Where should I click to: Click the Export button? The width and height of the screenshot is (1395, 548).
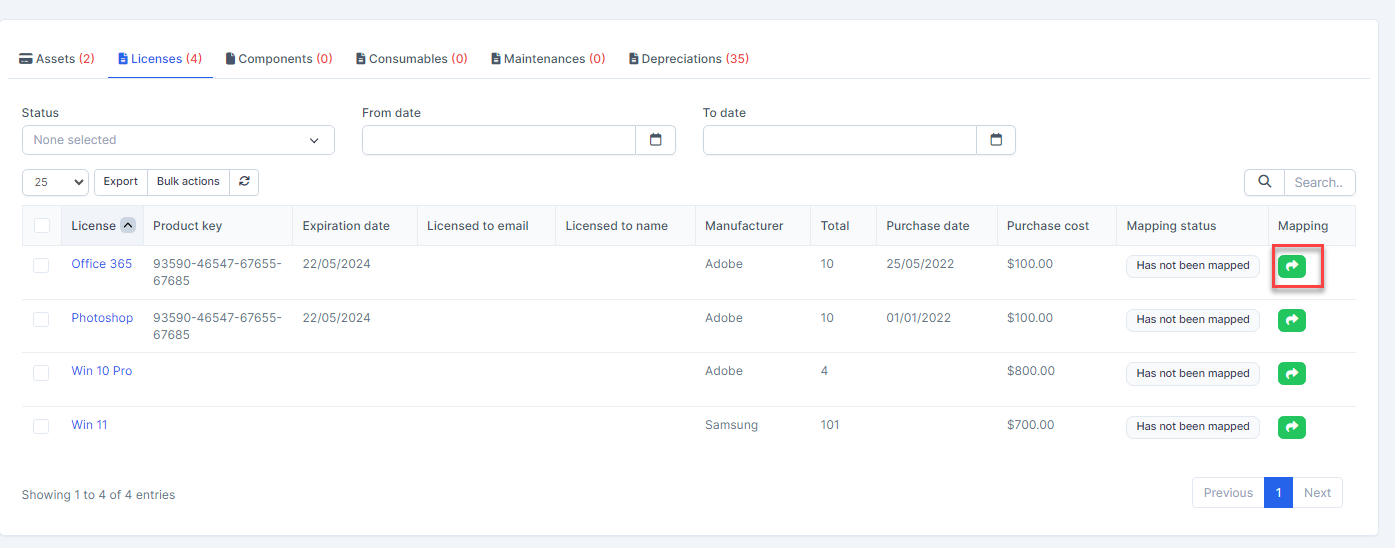tap(121, 182)
